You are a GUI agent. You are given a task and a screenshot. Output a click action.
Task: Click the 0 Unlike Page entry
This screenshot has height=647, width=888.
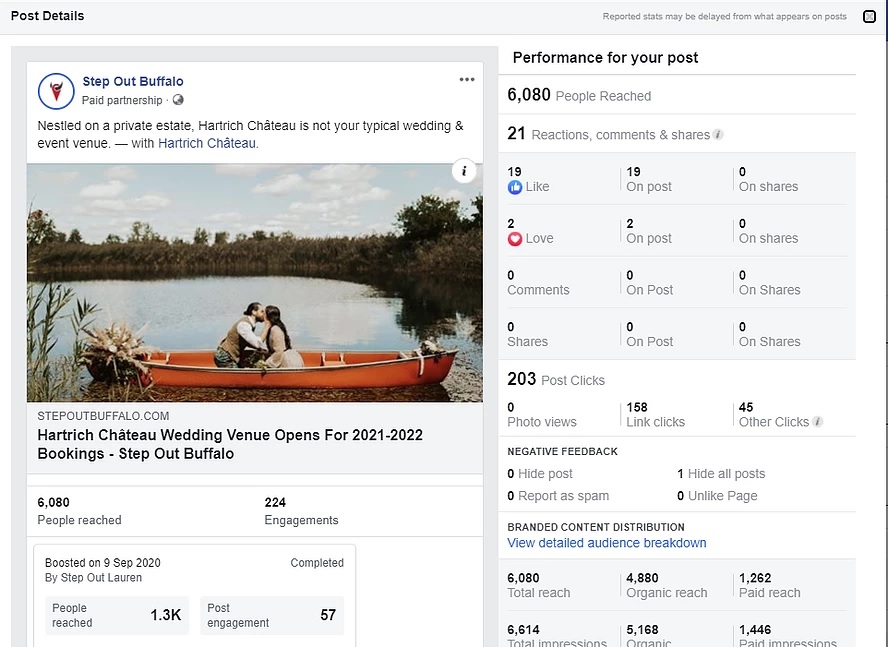point(717,496)
